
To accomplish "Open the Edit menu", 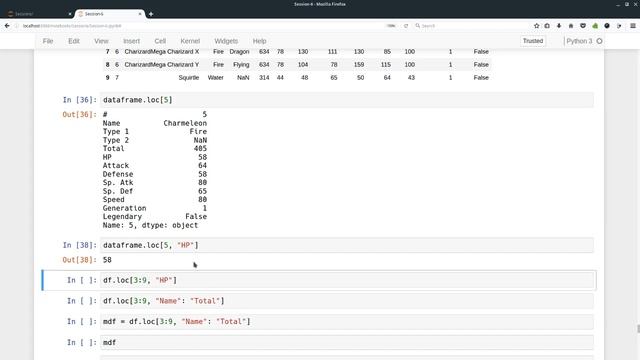I will pyautogui.click(x=74, y=41).
